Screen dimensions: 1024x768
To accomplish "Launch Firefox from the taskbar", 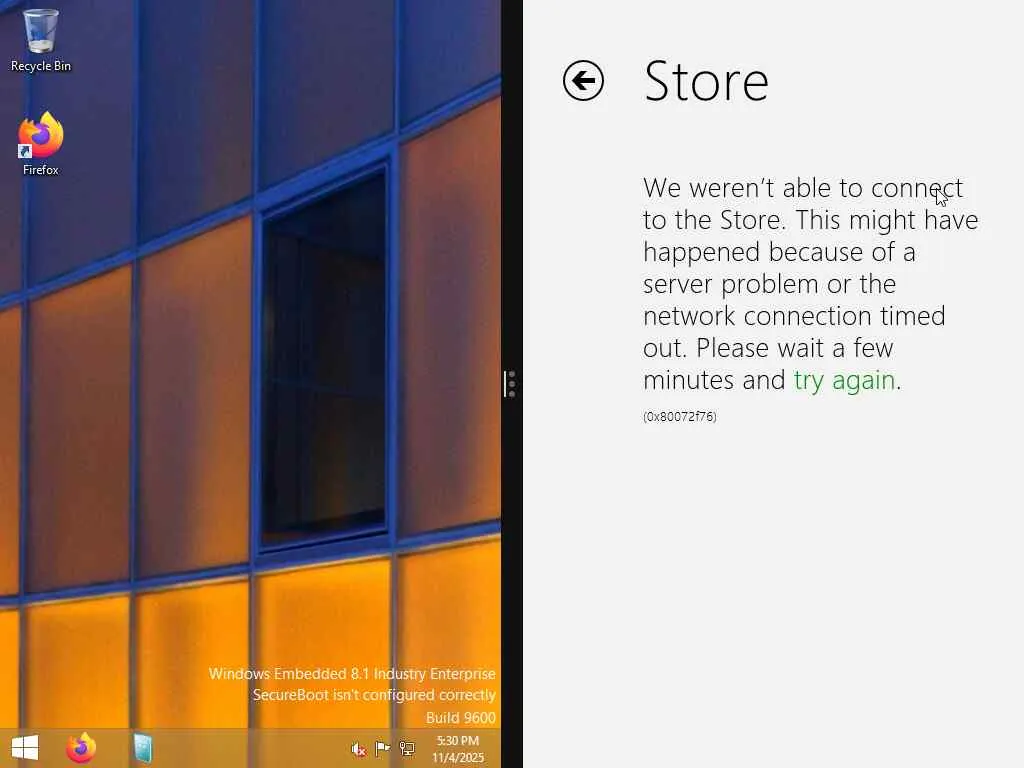I will click(x=81, y=748).
